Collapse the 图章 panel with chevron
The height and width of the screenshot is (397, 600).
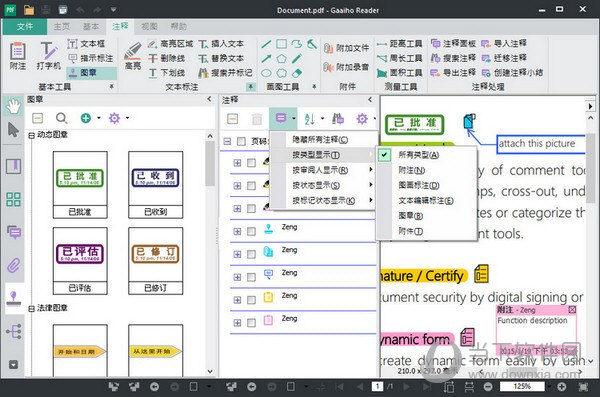[209, 99]
